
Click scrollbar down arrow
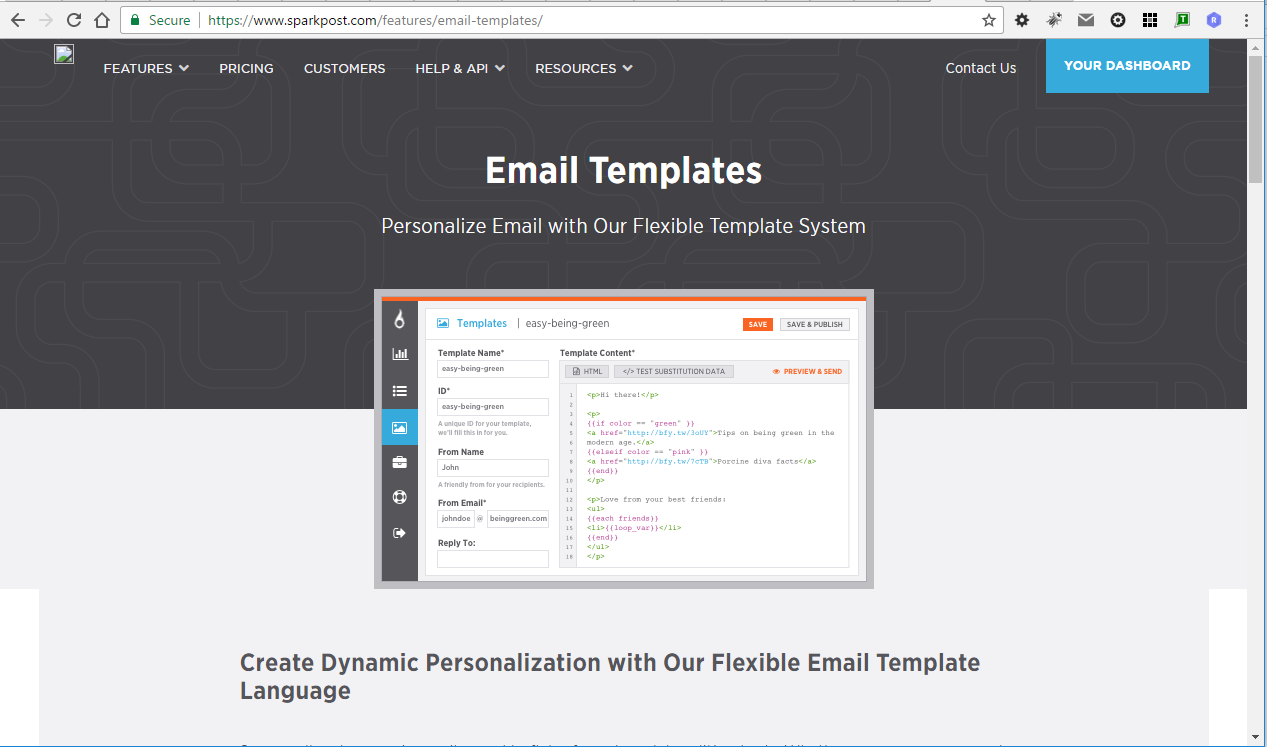point(1256,738)
